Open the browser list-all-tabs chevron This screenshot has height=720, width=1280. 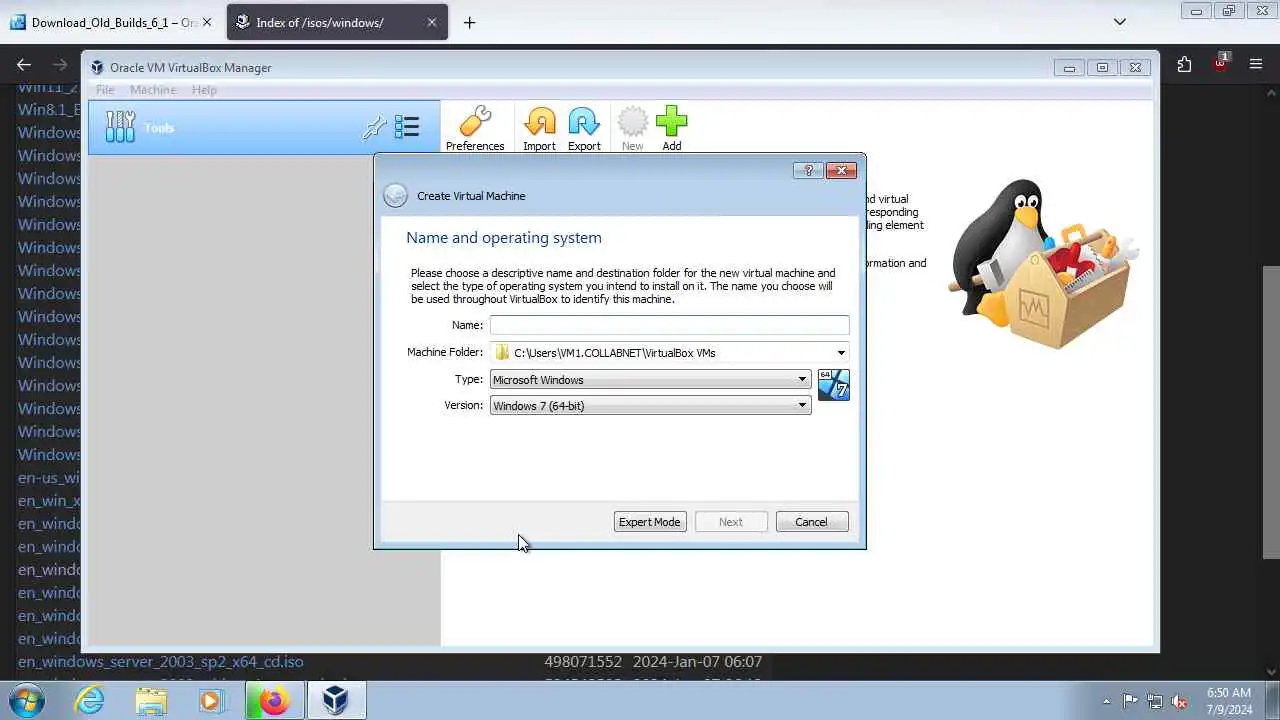[1120, 22]
